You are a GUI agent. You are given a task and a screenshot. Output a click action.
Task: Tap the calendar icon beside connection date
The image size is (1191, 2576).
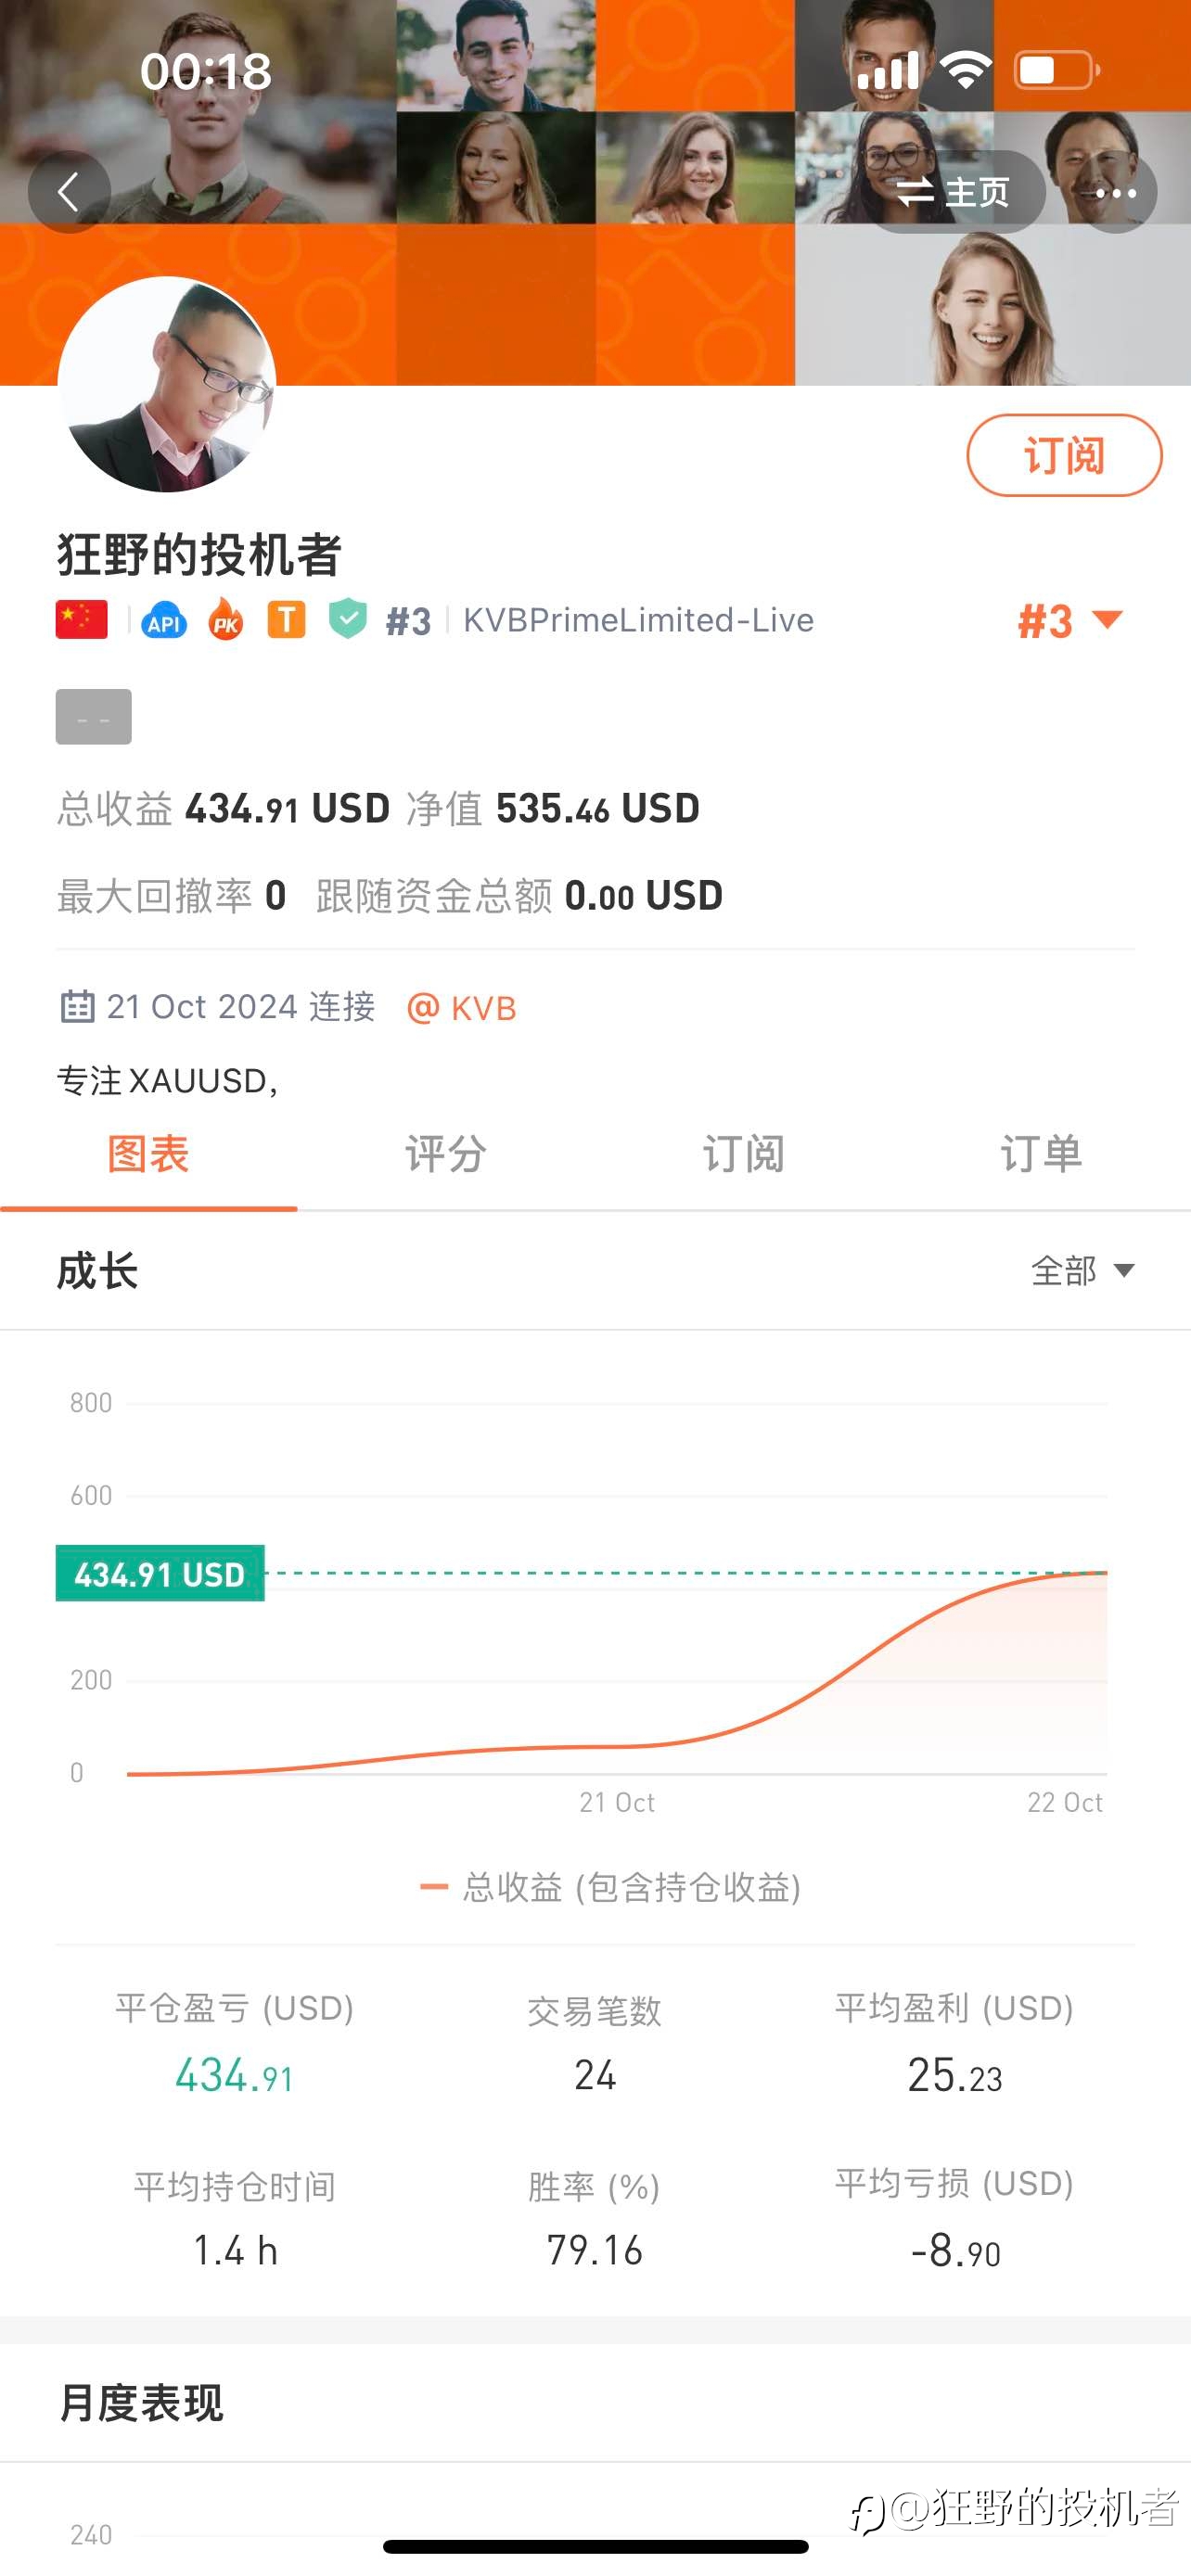pos(77,1006)
